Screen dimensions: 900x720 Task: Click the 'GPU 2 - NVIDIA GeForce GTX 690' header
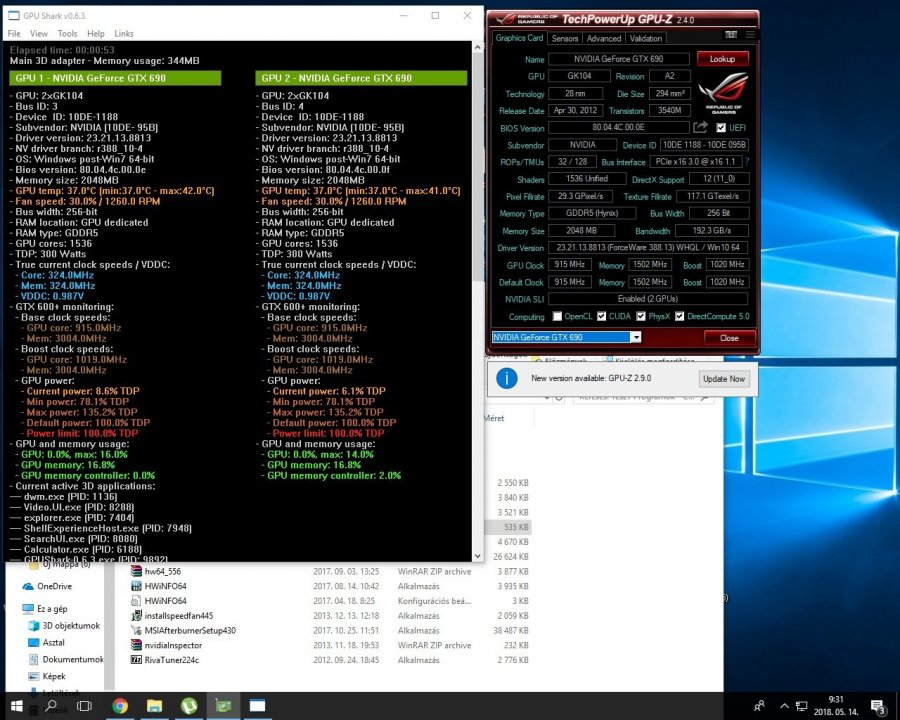pyautogui.click(x=362, y=78)
